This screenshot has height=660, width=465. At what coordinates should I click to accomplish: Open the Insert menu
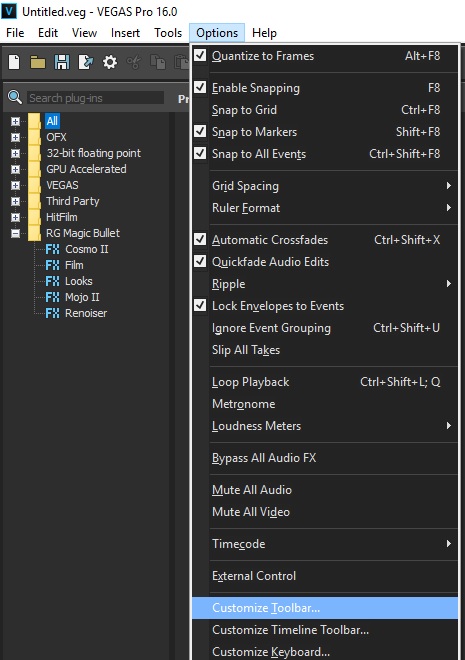125,33
